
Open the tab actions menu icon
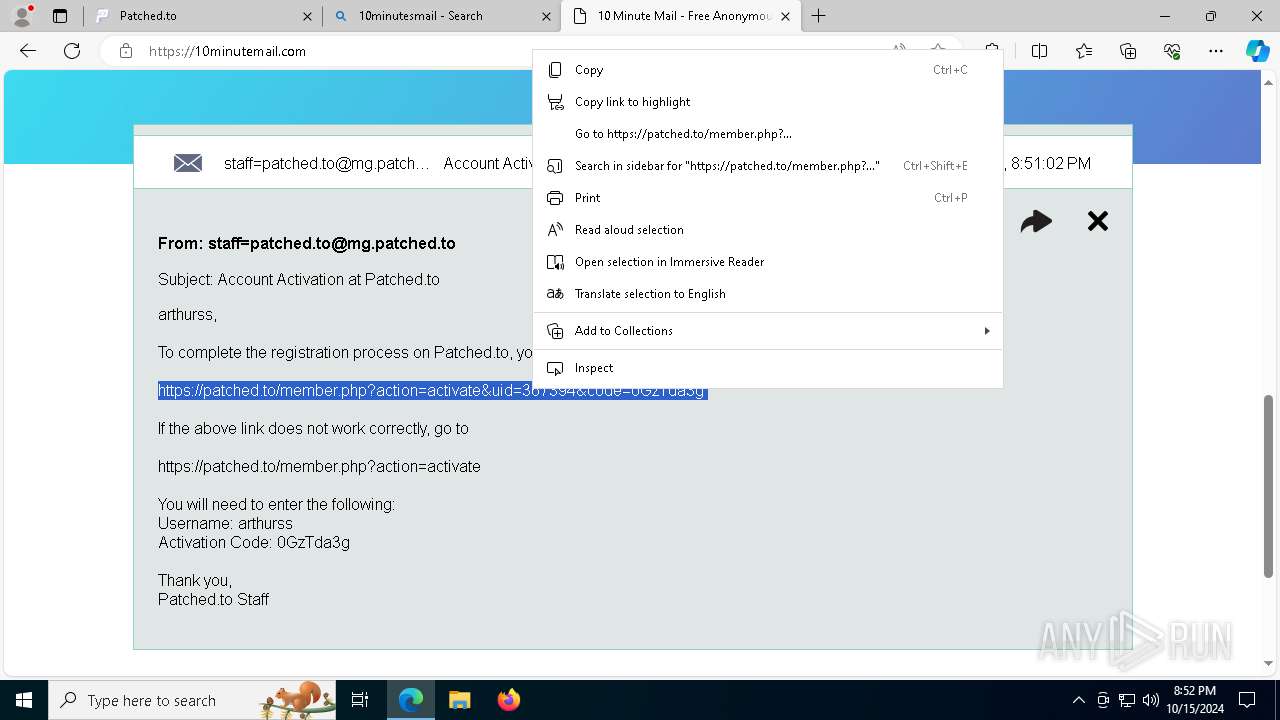[60, 16]
